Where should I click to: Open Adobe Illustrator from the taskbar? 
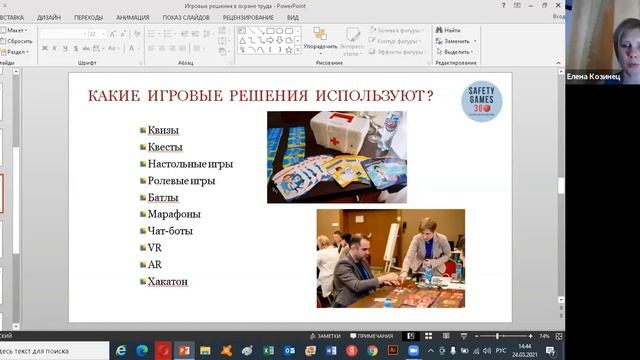click(x=393, y=351)
